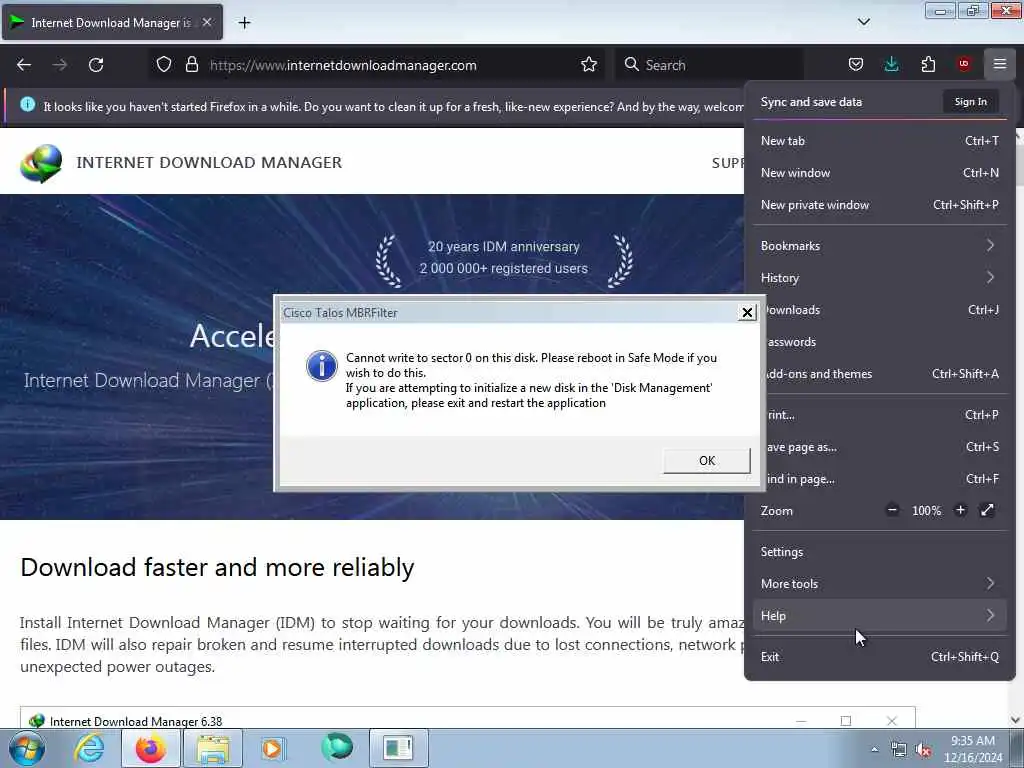Show hidden system tray icons
This screenshot has height=768, width=1024.
coord(874,749)
